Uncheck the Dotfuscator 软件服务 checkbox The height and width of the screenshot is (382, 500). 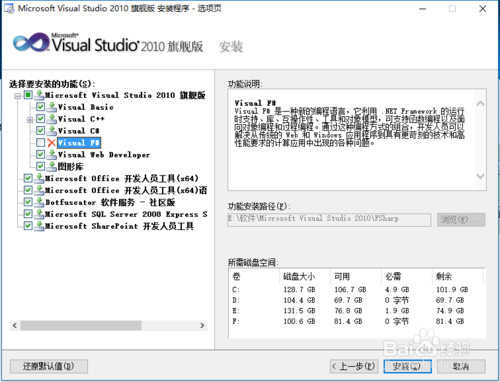[28, 202]
